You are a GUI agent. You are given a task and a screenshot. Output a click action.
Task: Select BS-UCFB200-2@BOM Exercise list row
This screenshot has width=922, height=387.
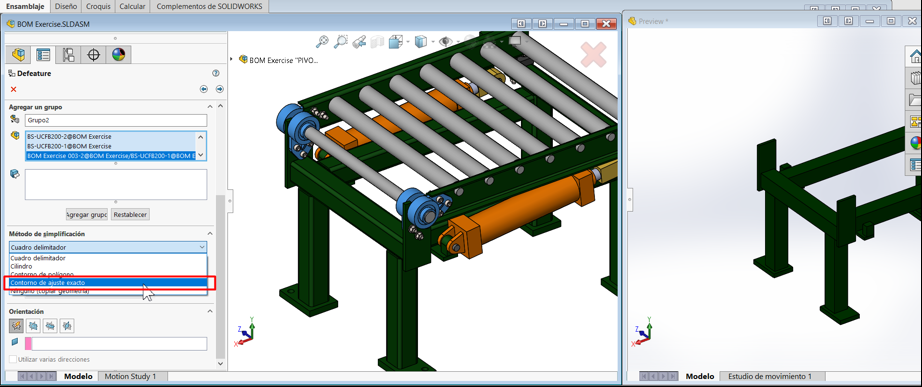110,136
